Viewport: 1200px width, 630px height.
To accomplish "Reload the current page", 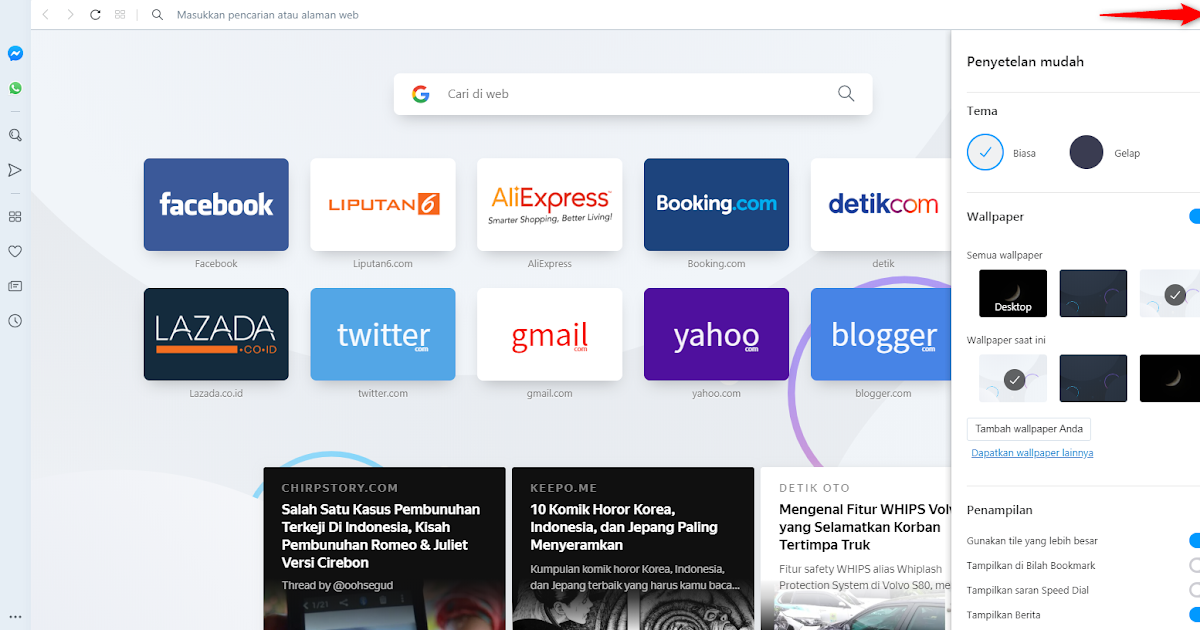I will (95, 15).
